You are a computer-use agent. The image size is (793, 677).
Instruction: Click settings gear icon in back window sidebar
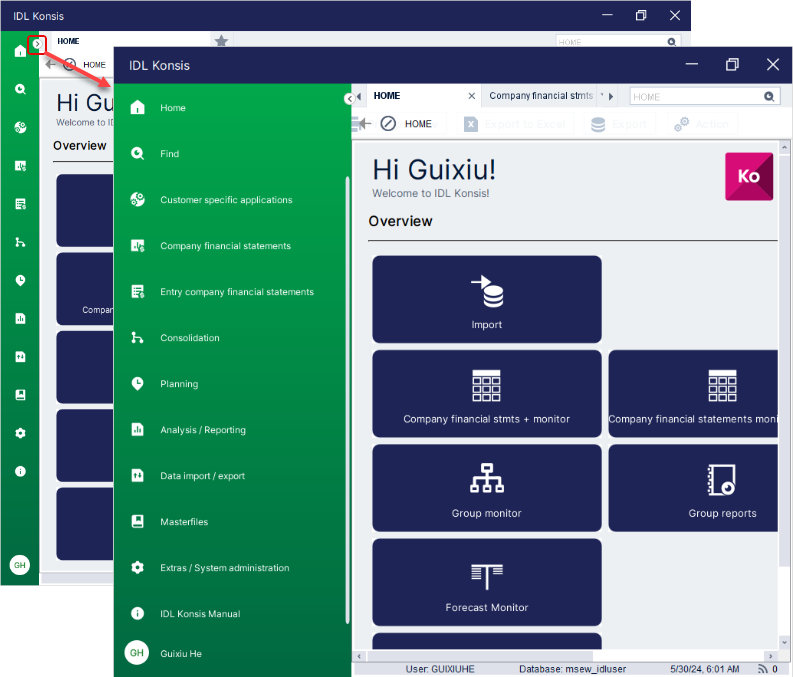(20, 433)
